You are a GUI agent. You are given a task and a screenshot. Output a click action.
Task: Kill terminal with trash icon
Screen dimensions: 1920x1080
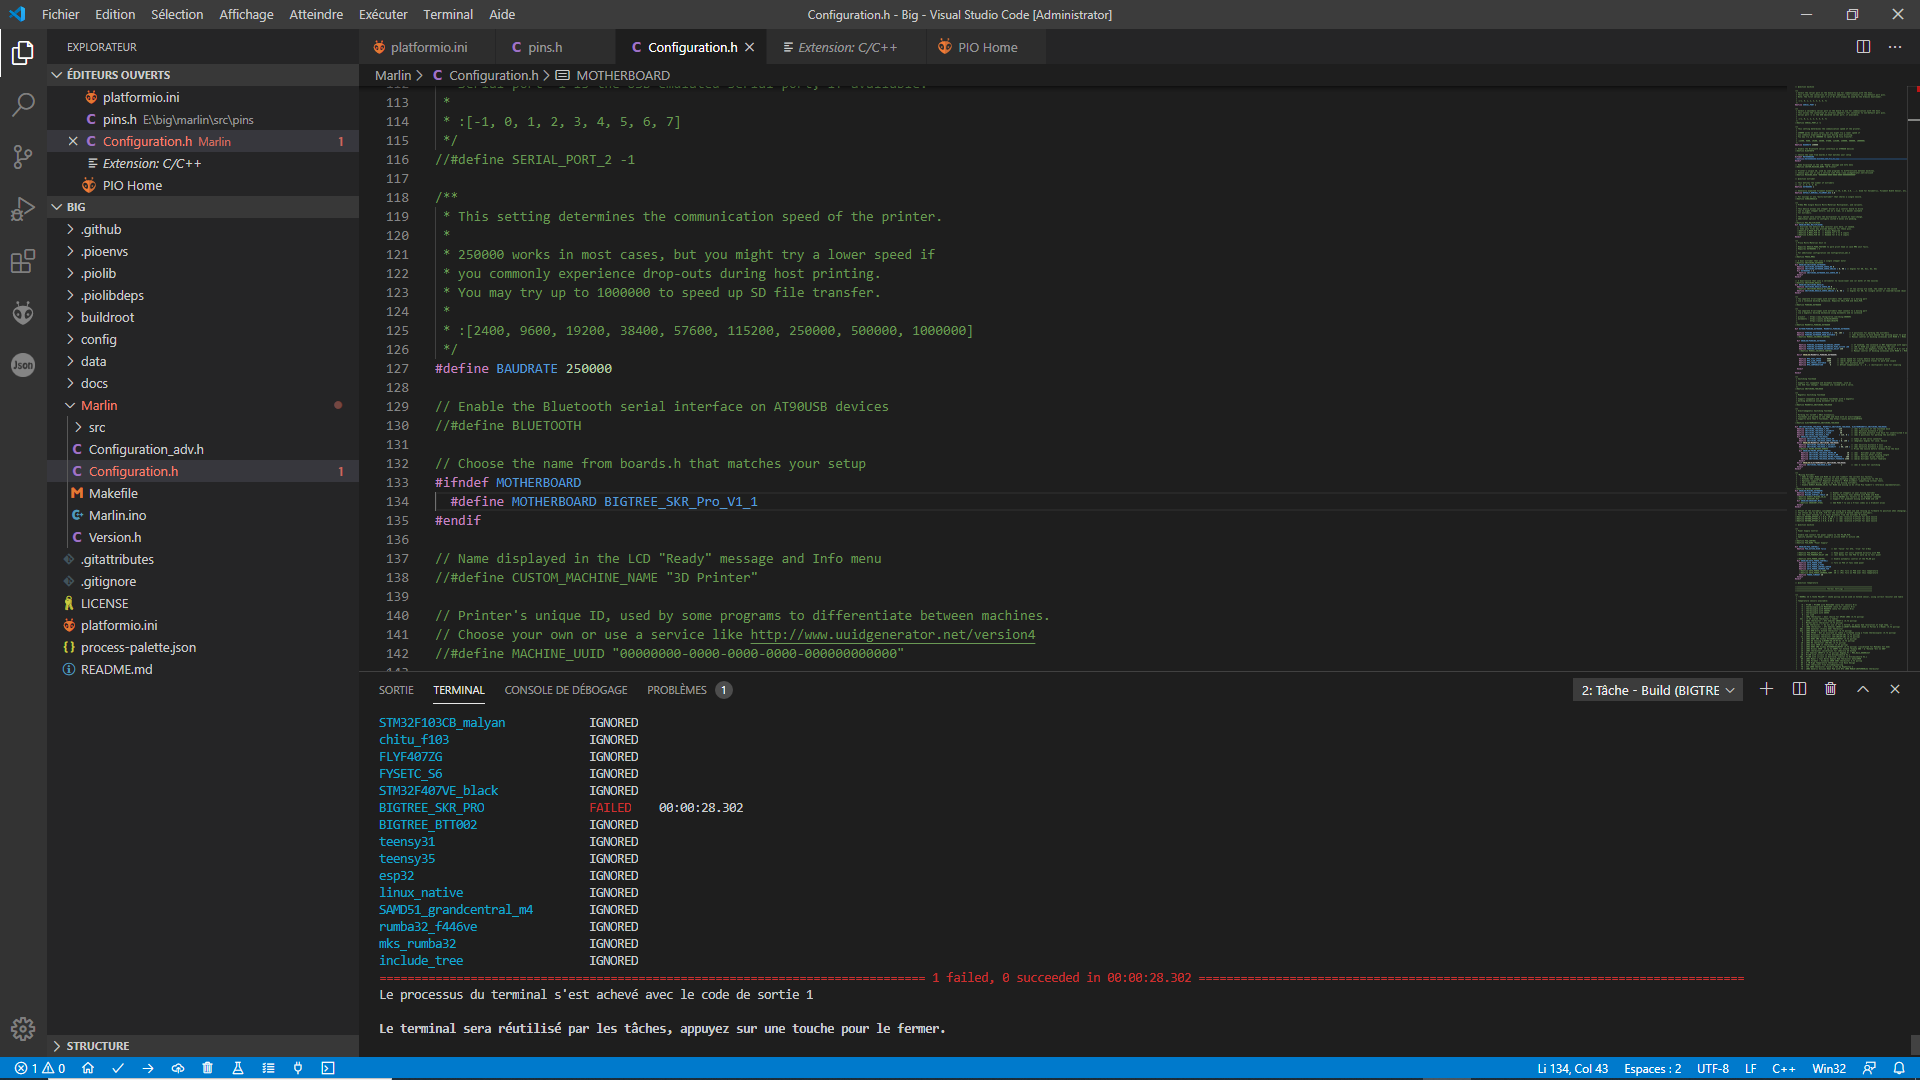[1830, 690]
